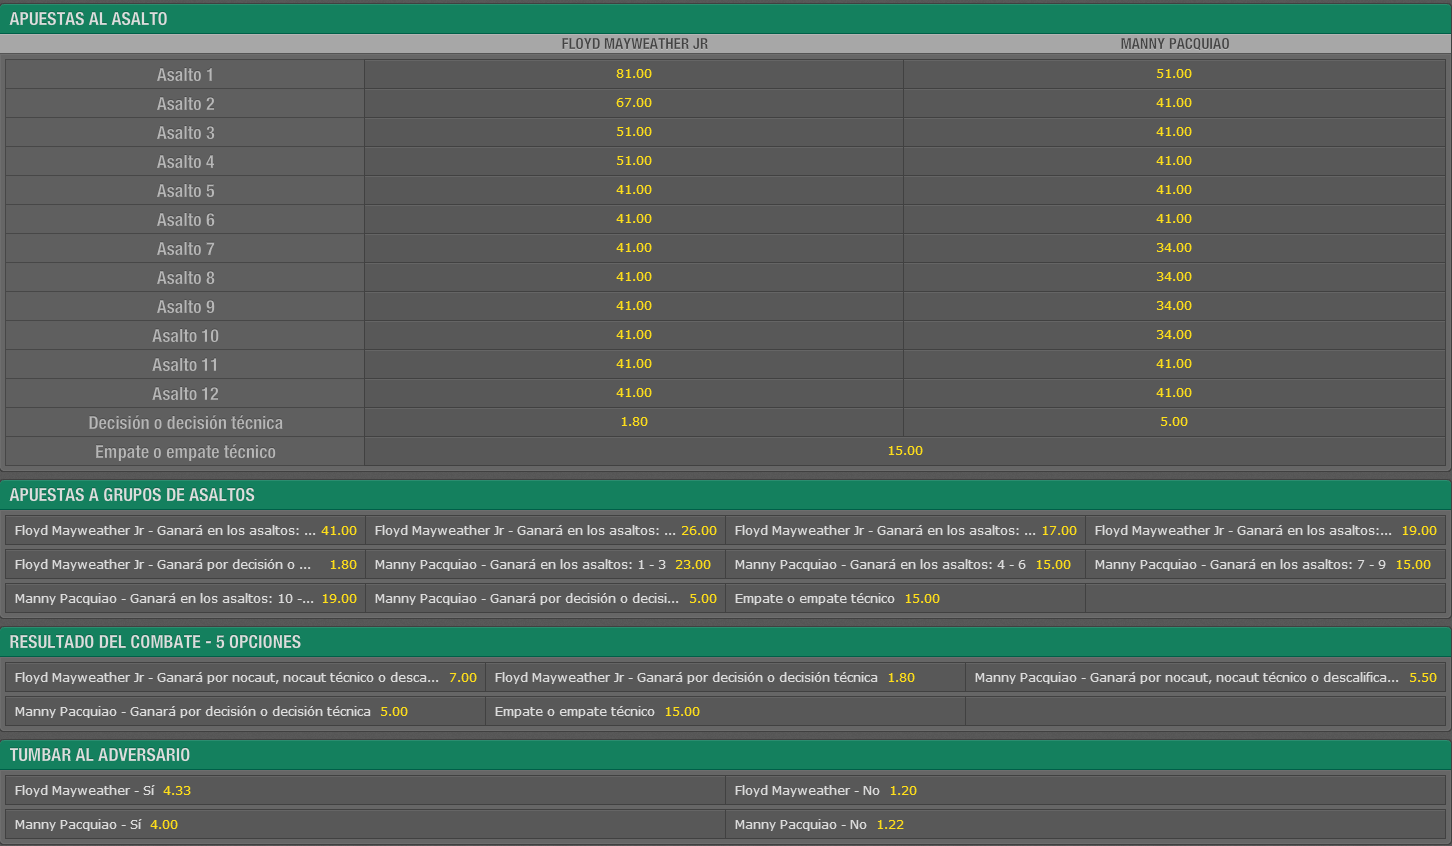Image resolution: width=1452 pixels, height=846 pixels.
Task: Choose Manny Pacquiao - No 1.22
Action: pyautogui.click(x=1085, y=825)
